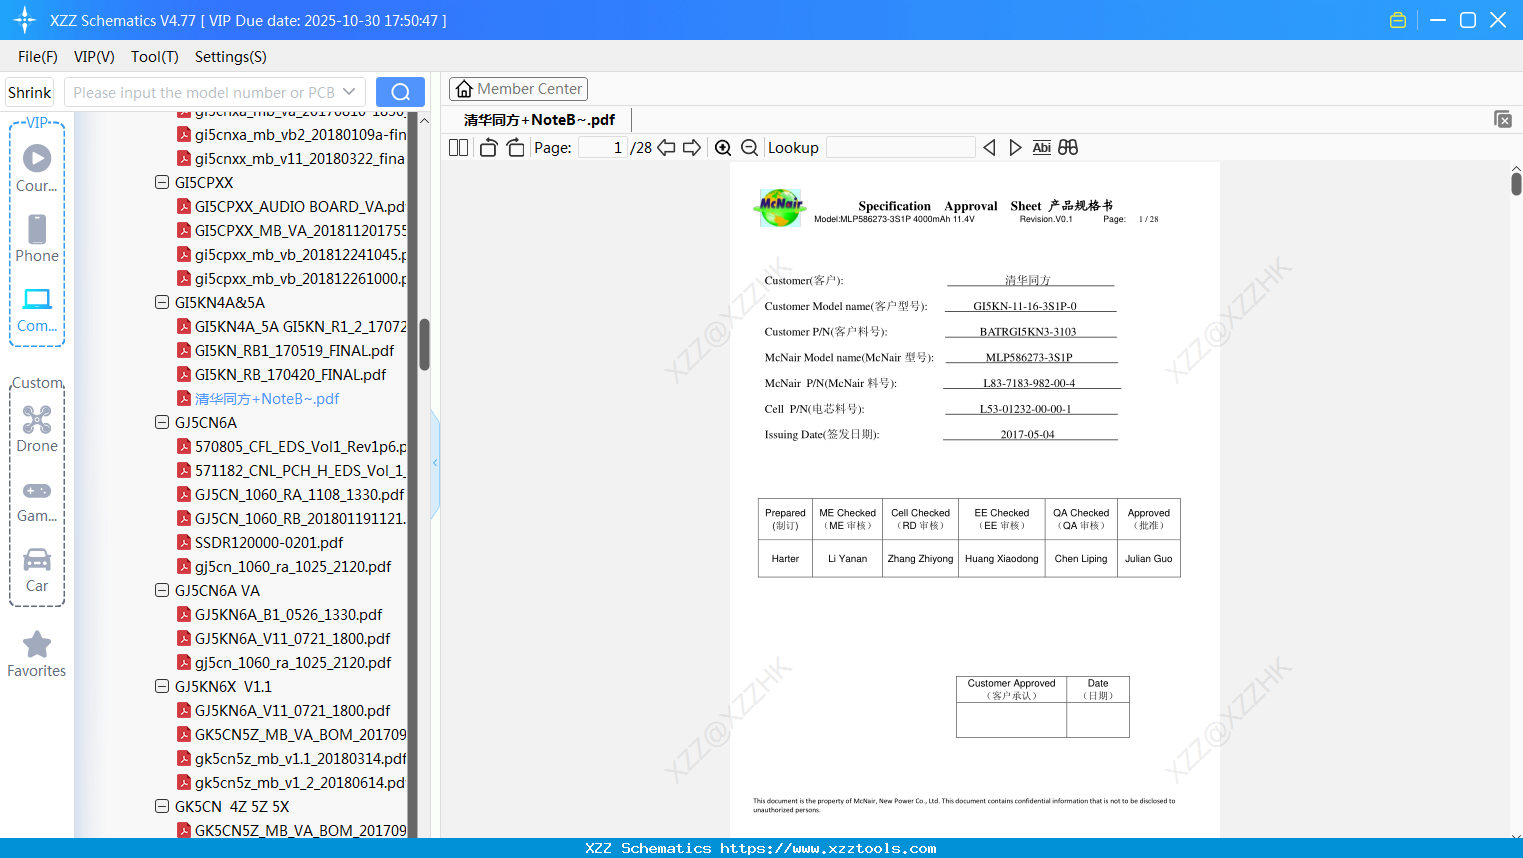Zoom out of the PDF
The image size is (1523, 858).
(x=749, y=148)
